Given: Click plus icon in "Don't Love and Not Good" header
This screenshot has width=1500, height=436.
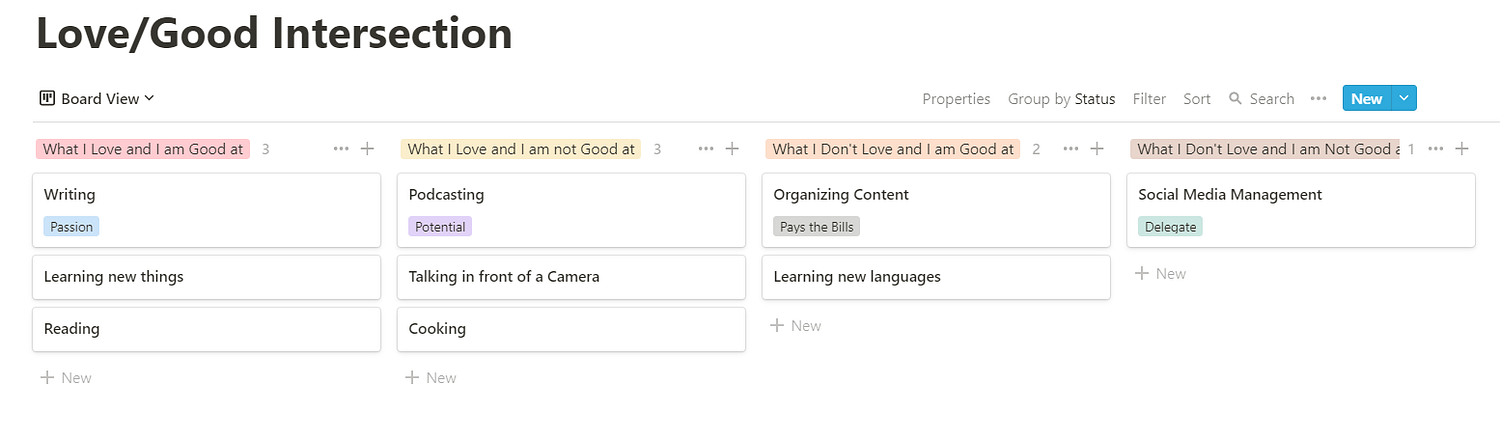Looking at the screenshot, I should (x=1462, y=149).
